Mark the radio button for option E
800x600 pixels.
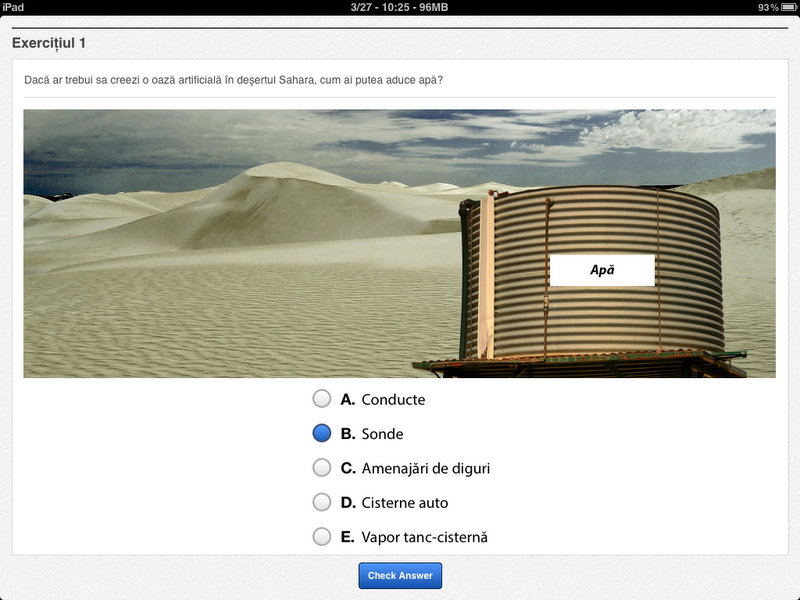click(321, 536)
